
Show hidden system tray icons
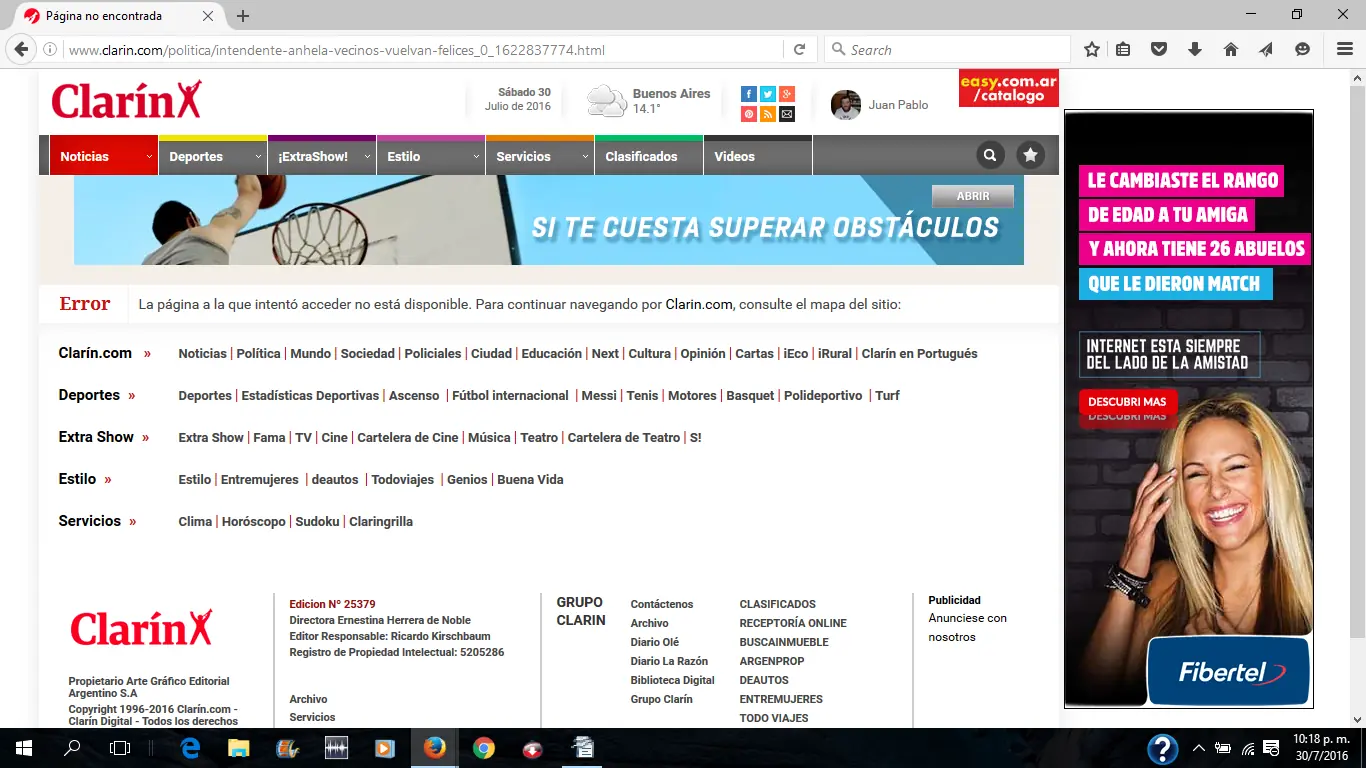point(1198,748)
